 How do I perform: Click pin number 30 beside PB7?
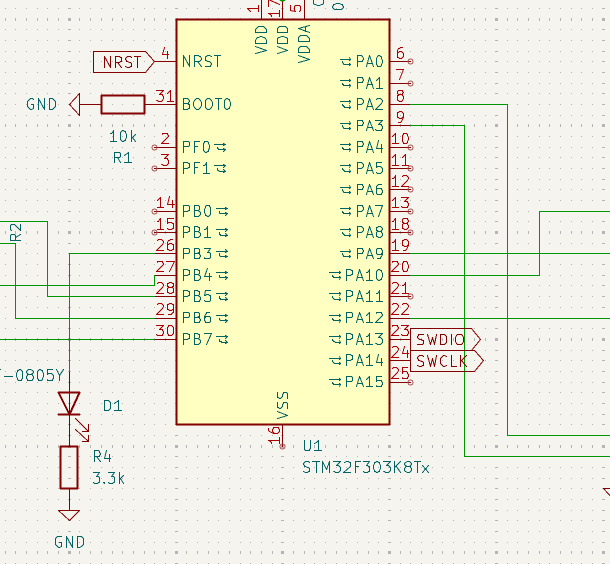point(165,331)
